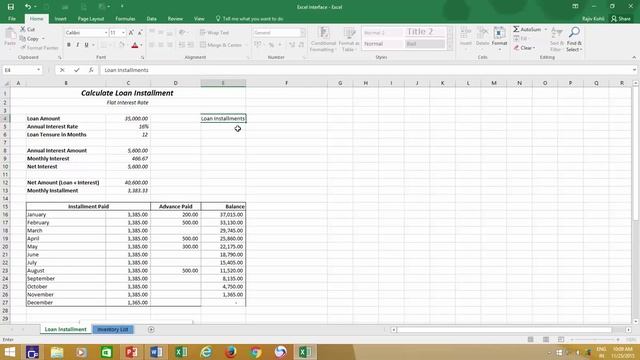Viewport: 640px width, 360px height.
Task: Copy the selection to the clipboard
Action: (x=29, y=39)
